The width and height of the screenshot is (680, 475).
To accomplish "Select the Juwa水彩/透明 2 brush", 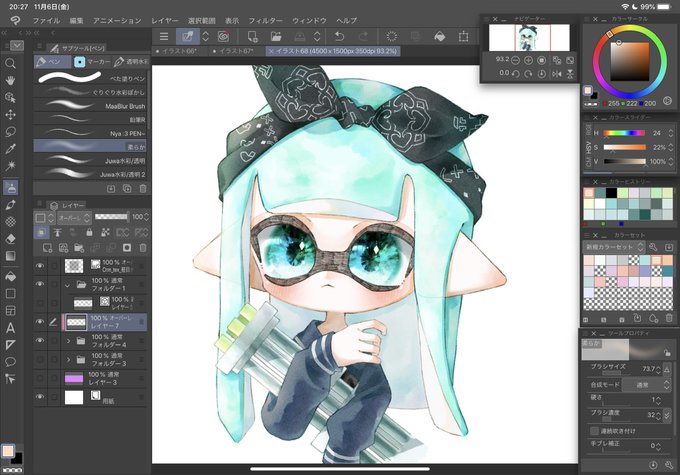I will (90, 174).
